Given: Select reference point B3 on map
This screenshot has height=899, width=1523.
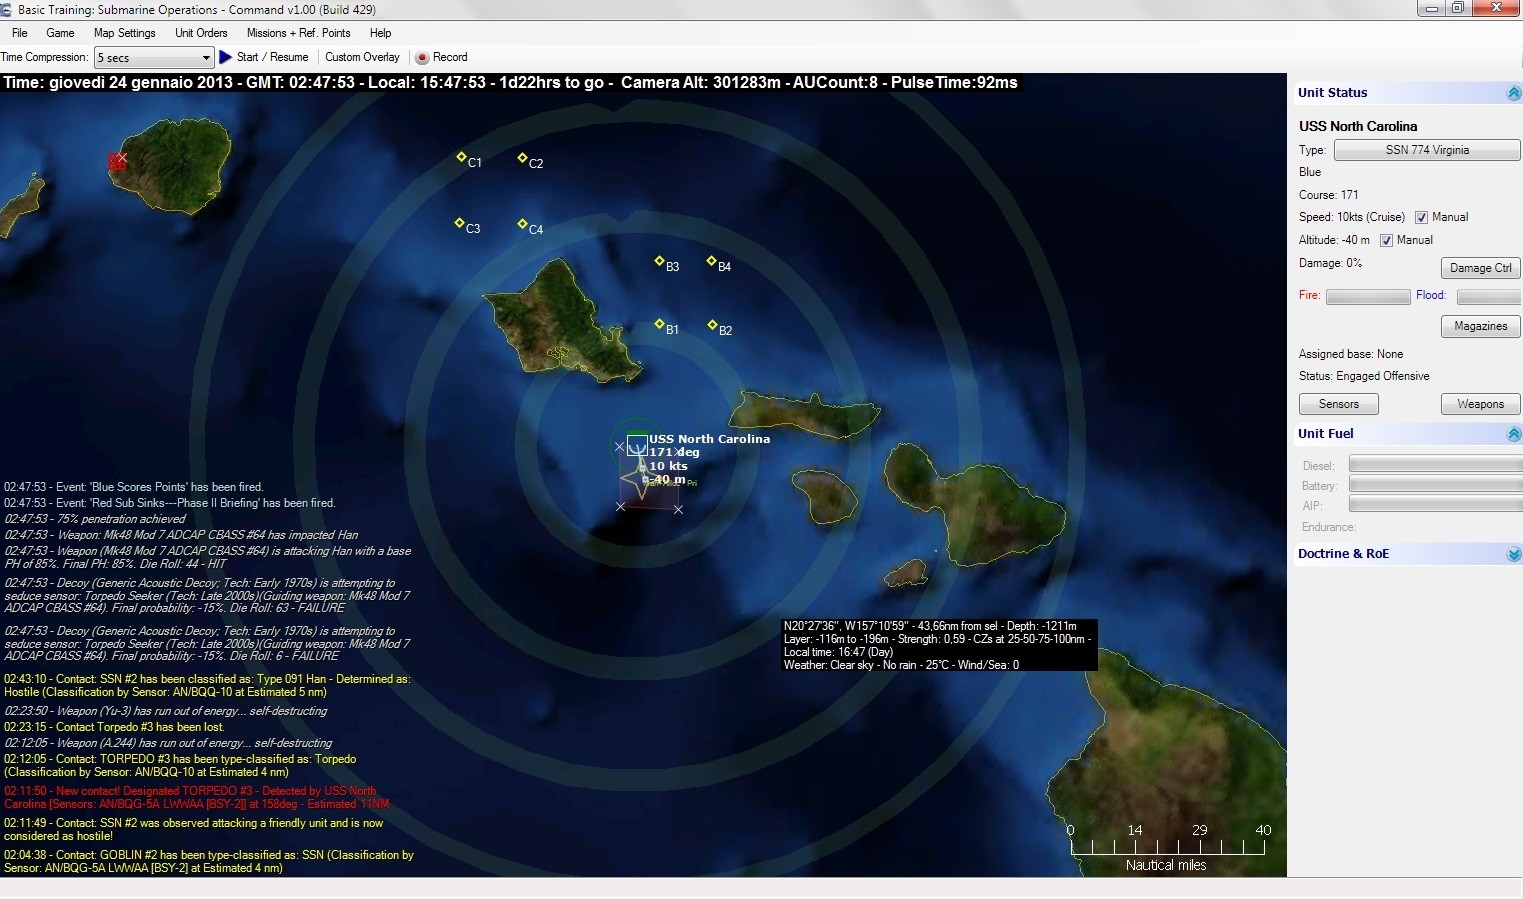Looking at the screenshot, I should tap(659, 261).
